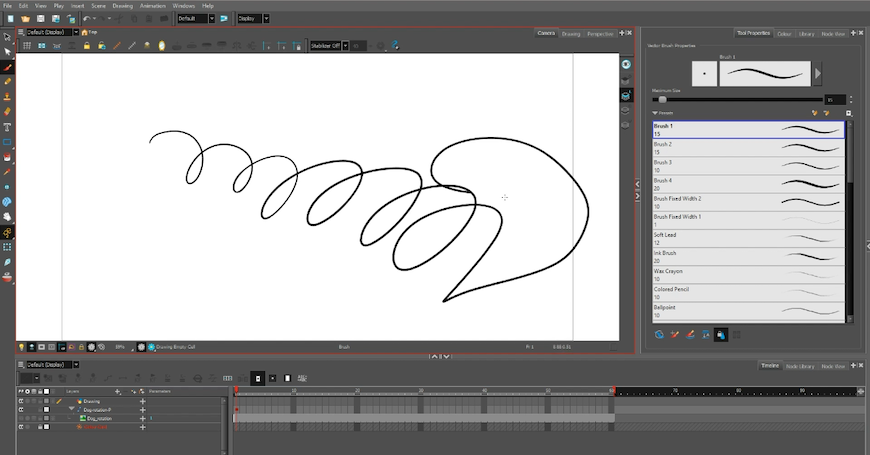This screenshot has width=870, height=455.
Task: Toggle the highlighted onion skin button in timeline toolbar
Action: (258, 378)
